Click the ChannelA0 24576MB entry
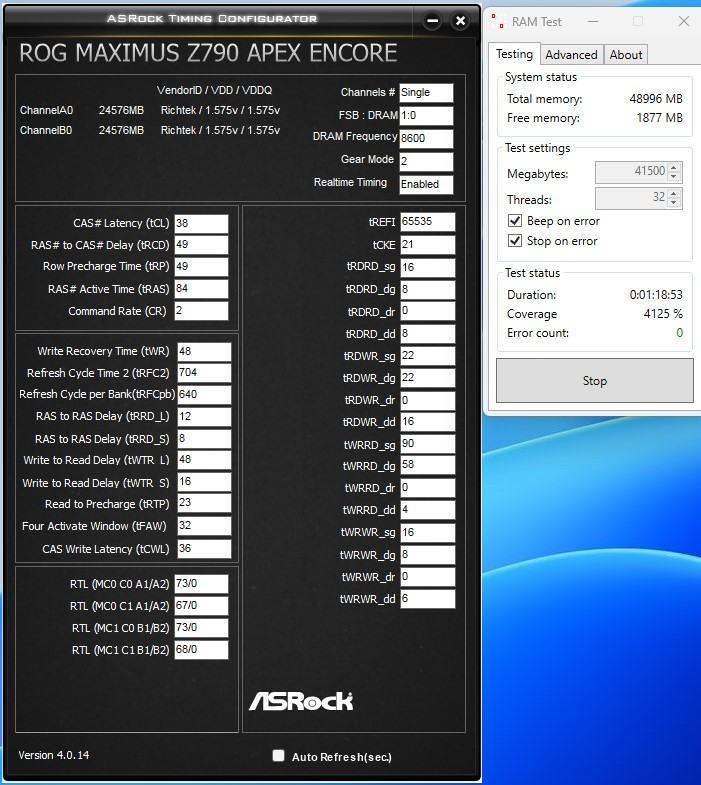This screenshot has height=785, width=701. [x=82, y=110]
